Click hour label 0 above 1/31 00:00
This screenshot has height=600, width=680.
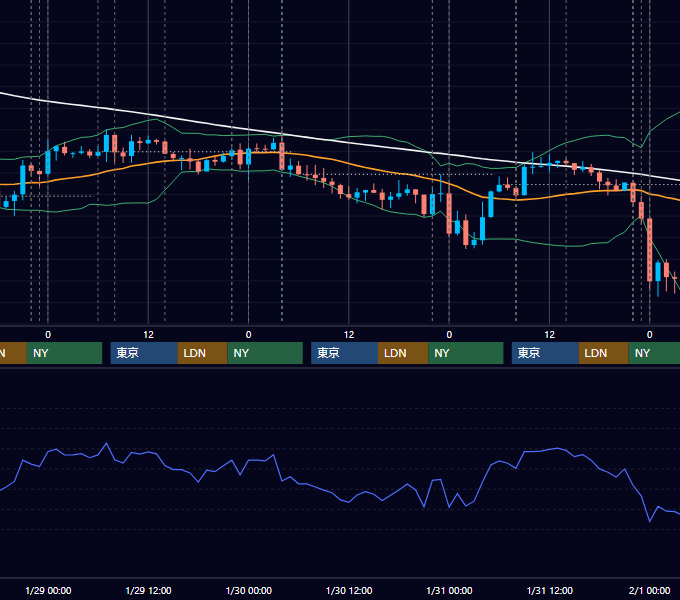coord(449,335)
